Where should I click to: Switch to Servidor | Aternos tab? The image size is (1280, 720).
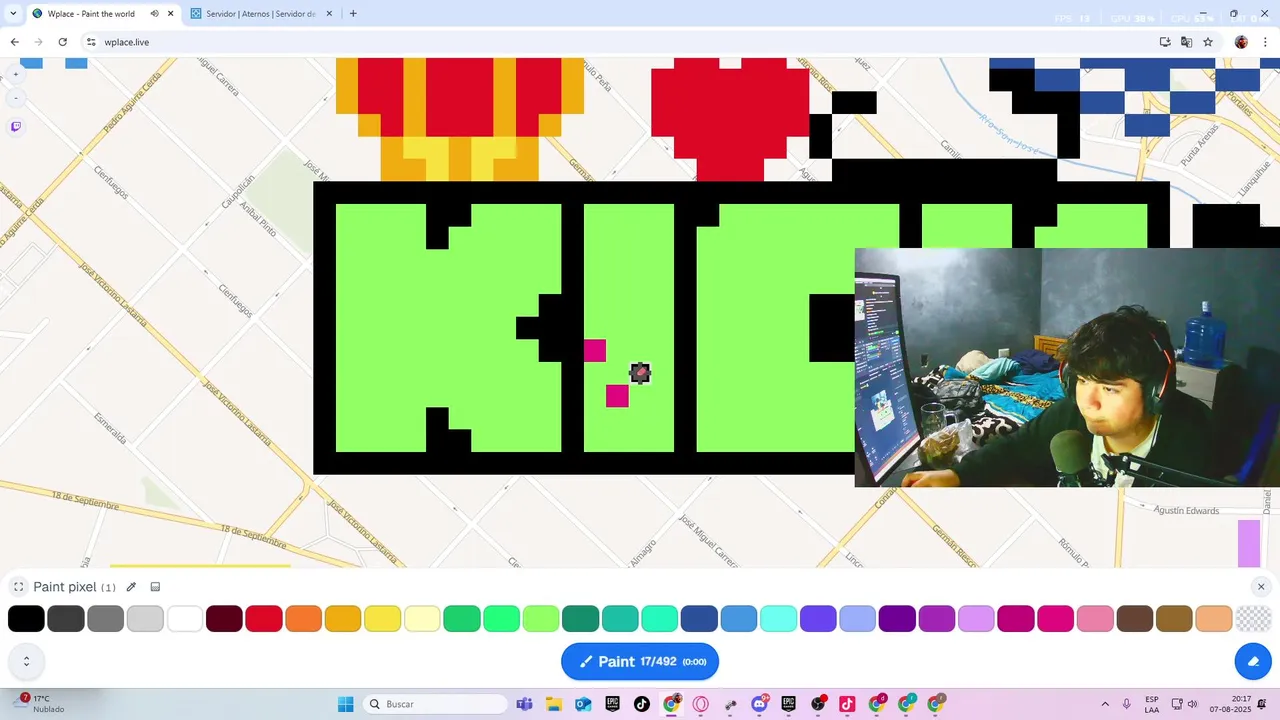[263, 14]
